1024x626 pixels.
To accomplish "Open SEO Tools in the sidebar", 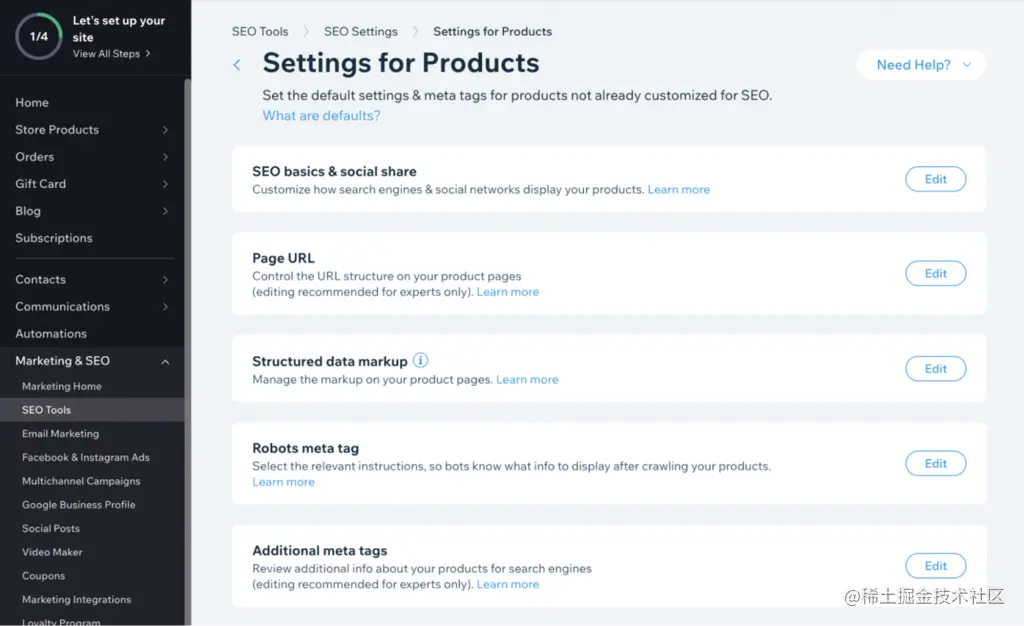I will click(47, 410).
